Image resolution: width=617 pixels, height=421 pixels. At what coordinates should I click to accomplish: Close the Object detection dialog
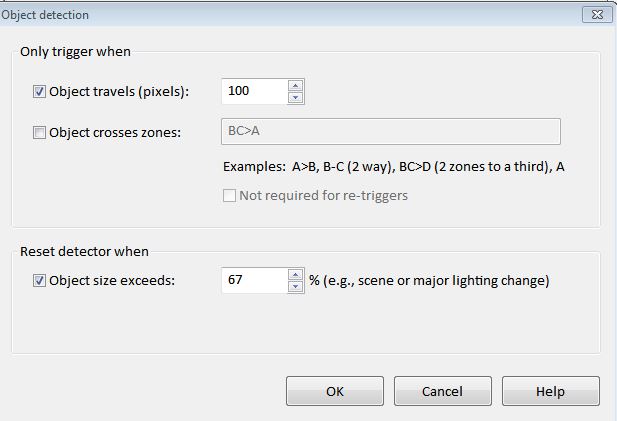coord(596,14)
